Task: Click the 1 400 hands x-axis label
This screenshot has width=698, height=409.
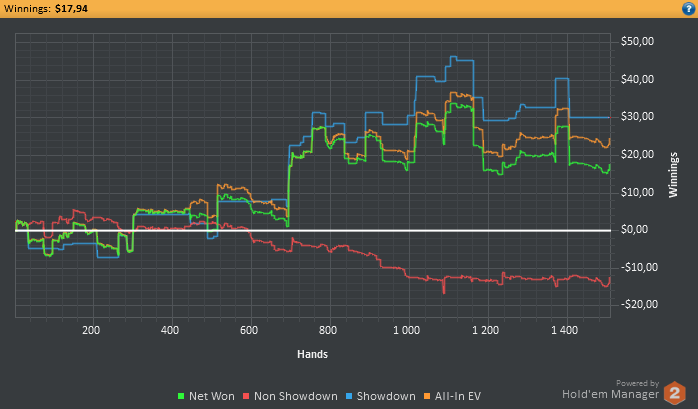Action: coord(564,330)
